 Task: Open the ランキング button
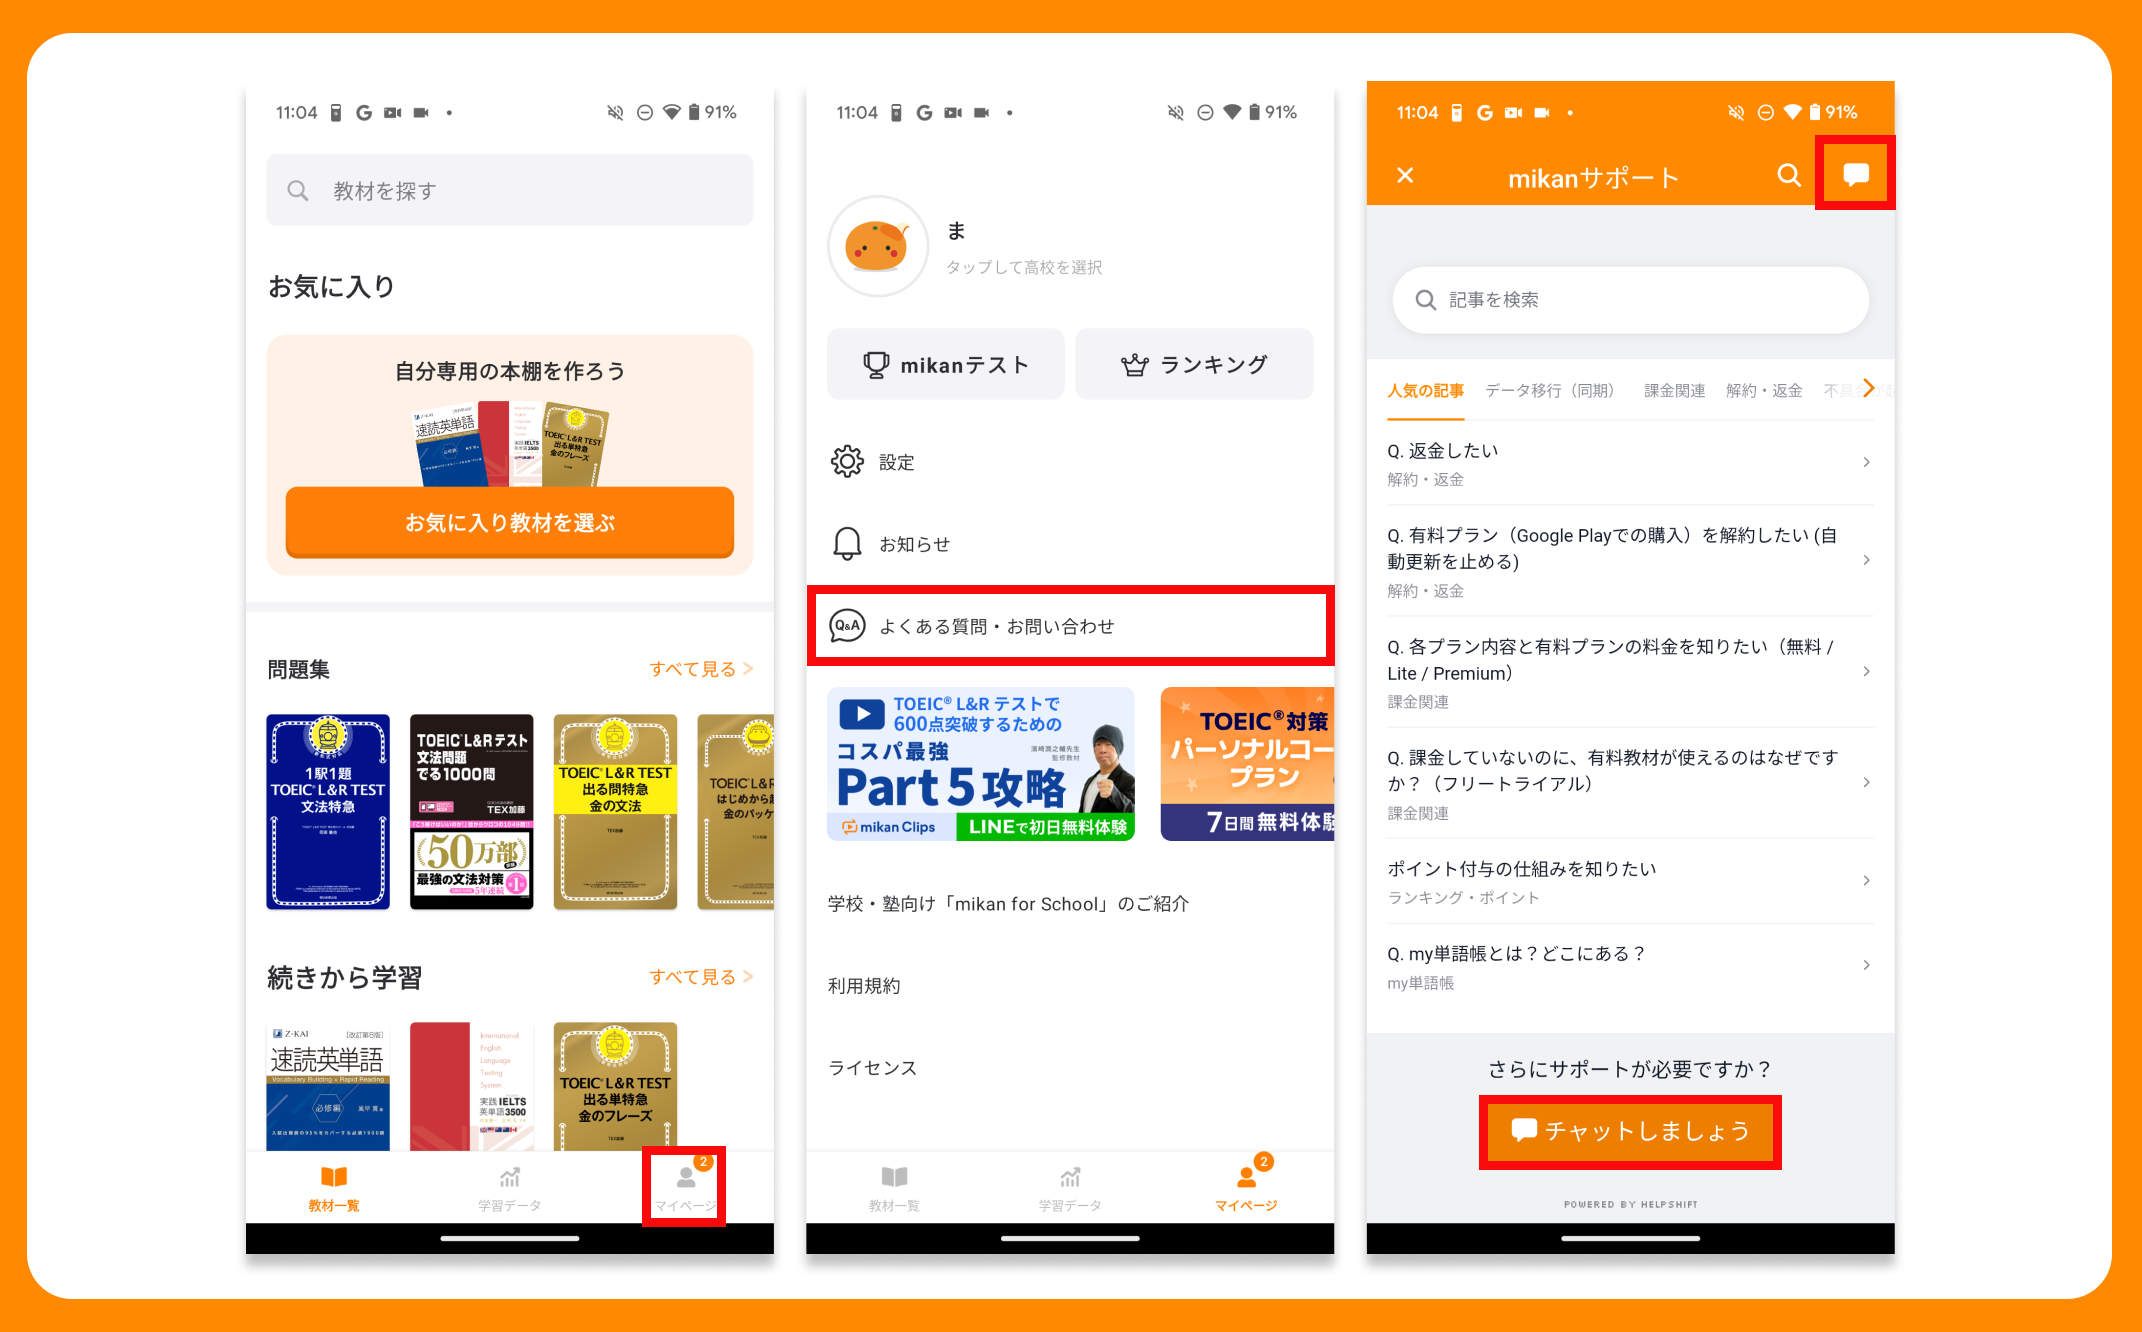(x=1194, y=364)
